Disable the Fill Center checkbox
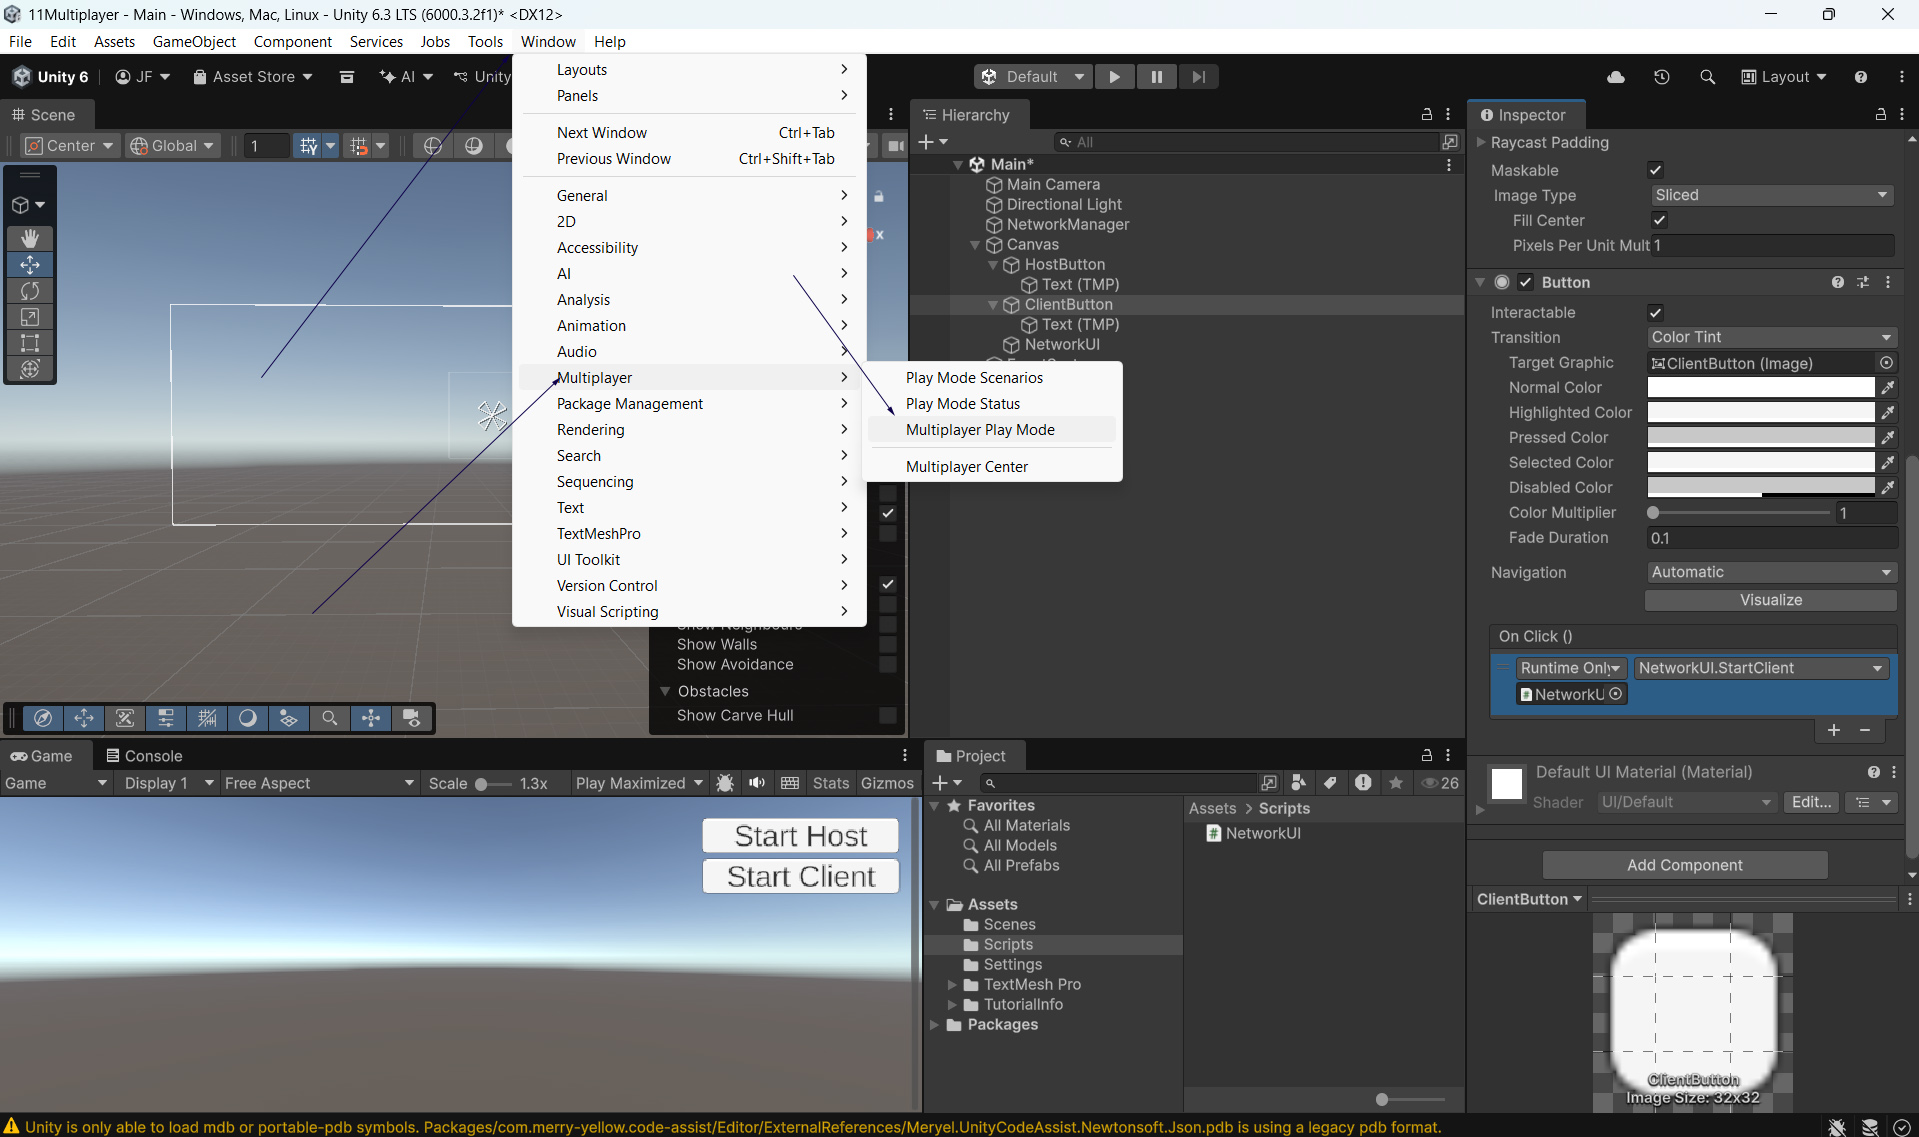The width and height of the screenshot is (1919, 1137). coord(1659,220)
